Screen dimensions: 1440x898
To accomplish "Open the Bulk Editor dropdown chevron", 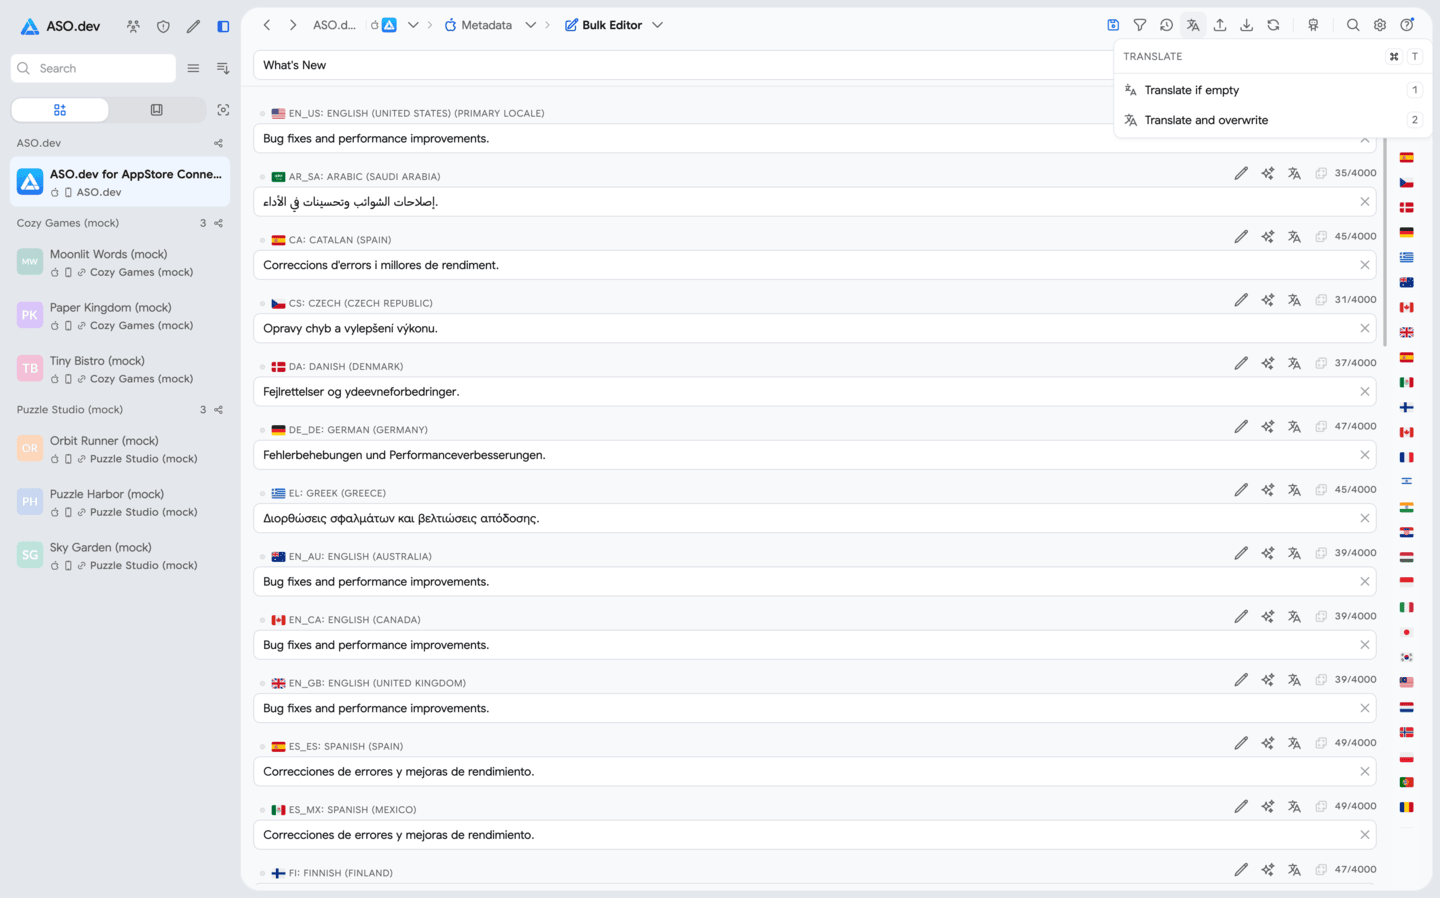I will (x=657, y=25).
